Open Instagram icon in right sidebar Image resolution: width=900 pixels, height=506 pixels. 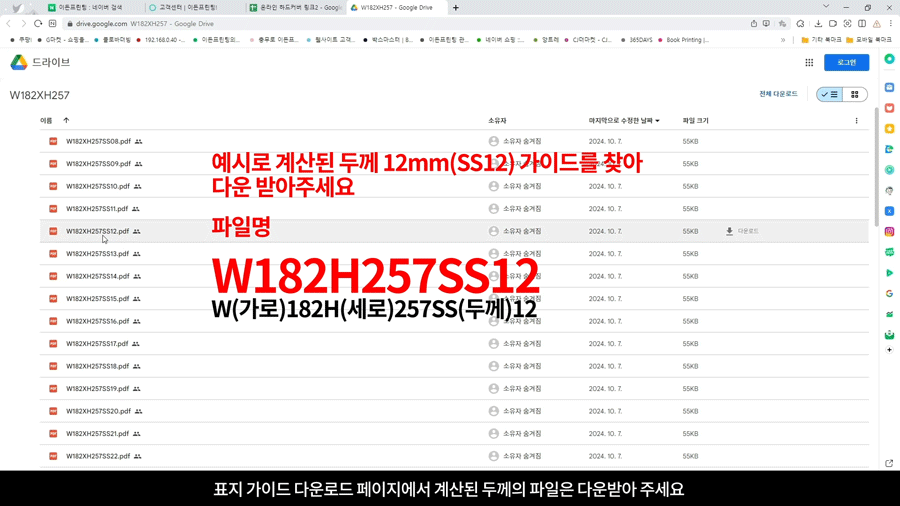coord(889,232)
